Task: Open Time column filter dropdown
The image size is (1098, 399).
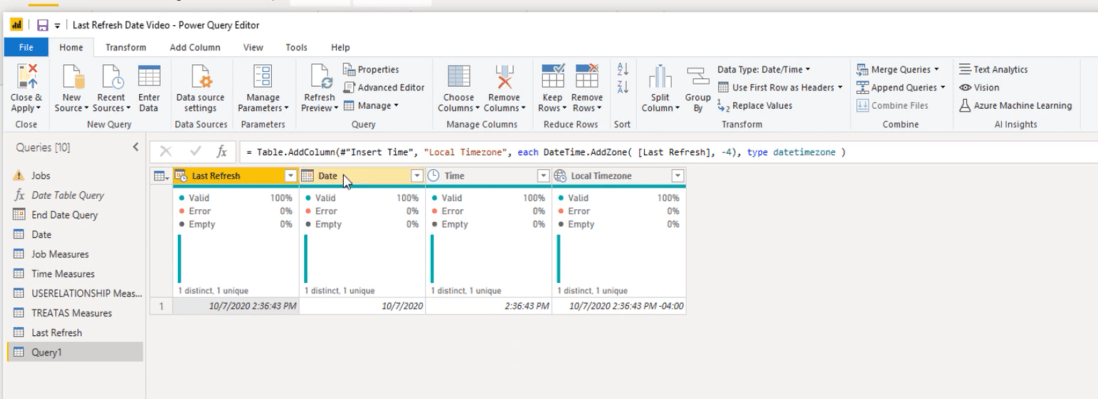Action: point(543,176)
